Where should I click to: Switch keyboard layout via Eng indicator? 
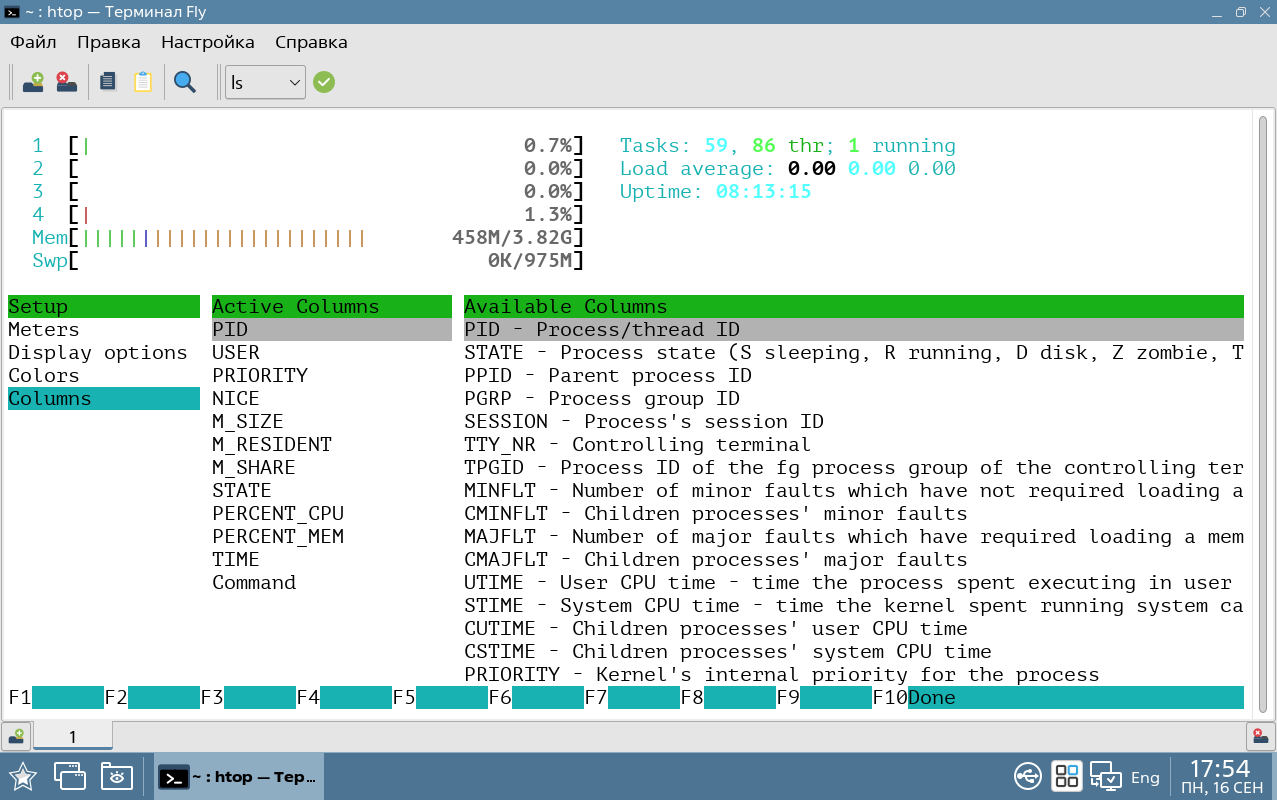pyautogui.click(x=1145, y=777)
